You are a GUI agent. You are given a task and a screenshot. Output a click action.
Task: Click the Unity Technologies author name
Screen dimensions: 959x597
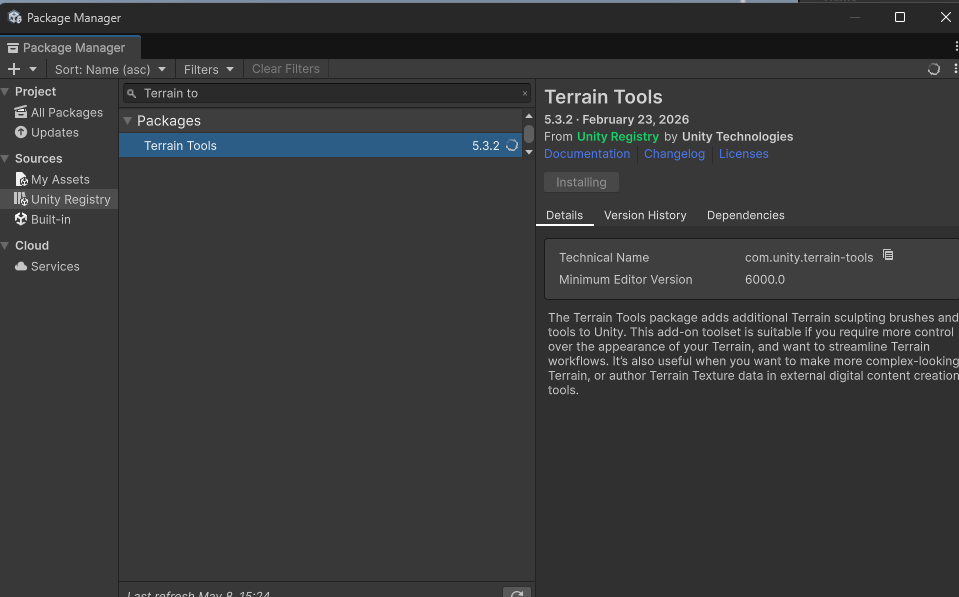click(737, 137)
